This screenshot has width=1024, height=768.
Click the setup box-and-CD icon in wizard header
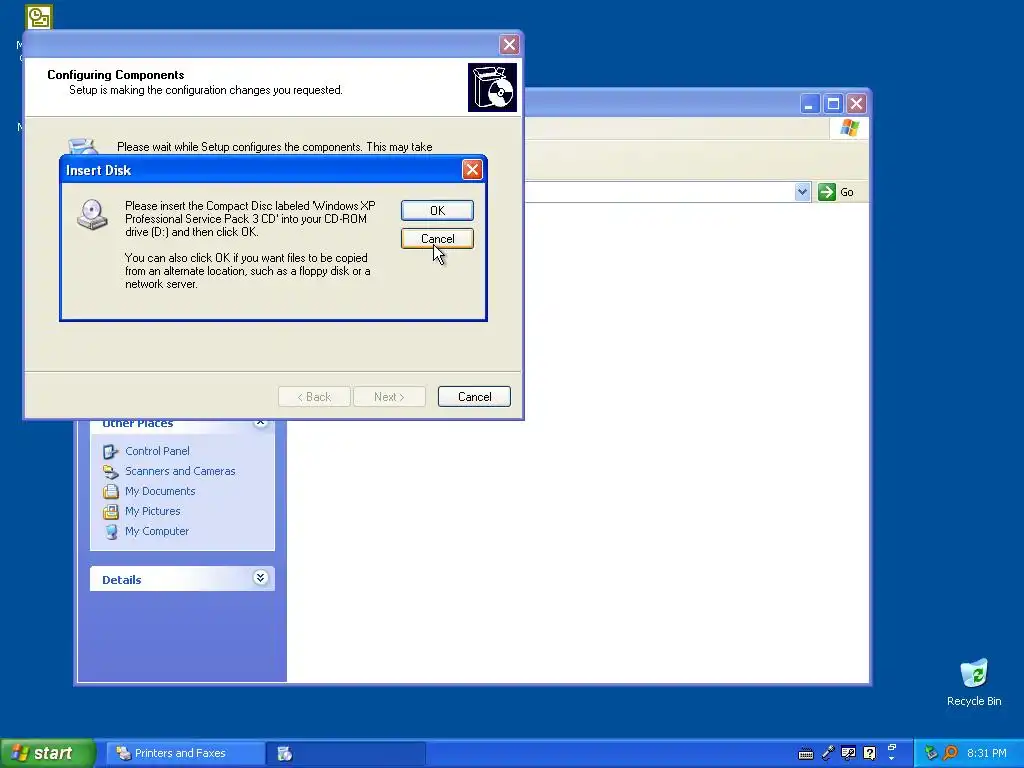[x=492, y=88]
